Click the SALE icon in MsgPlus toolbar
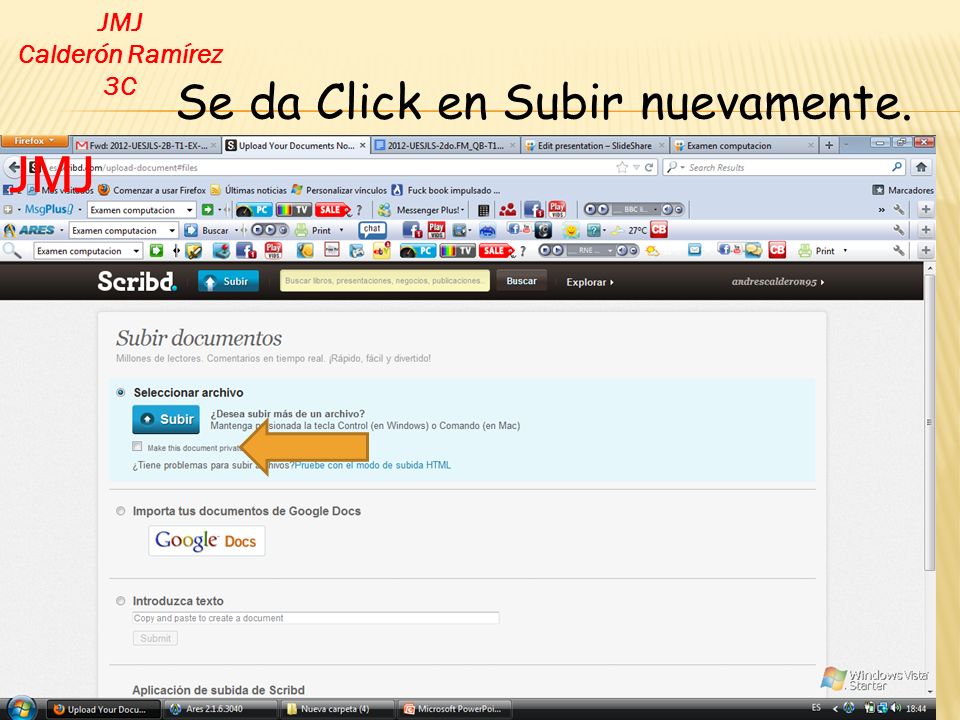Image resolution: width=960 pixels, height=720 pixels. point(332,210)
